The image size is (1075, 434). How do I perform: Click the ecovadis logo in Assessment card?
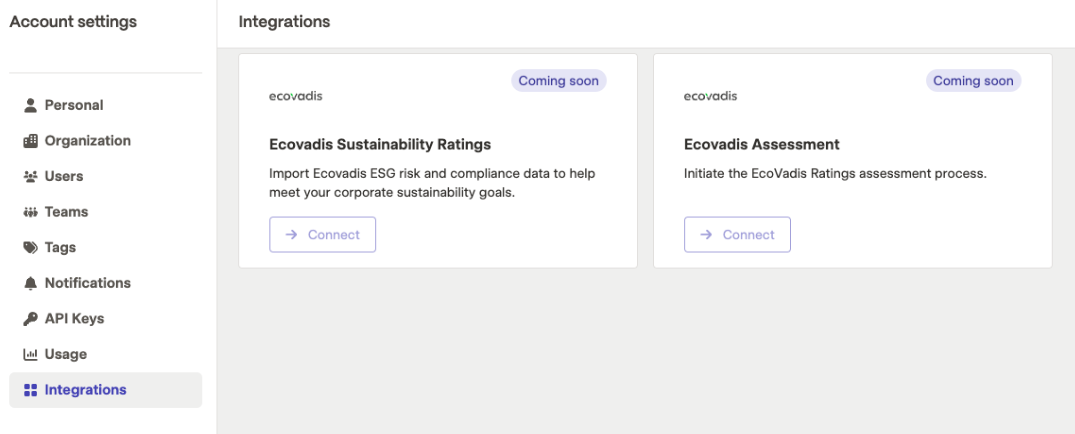coord(710,96)
